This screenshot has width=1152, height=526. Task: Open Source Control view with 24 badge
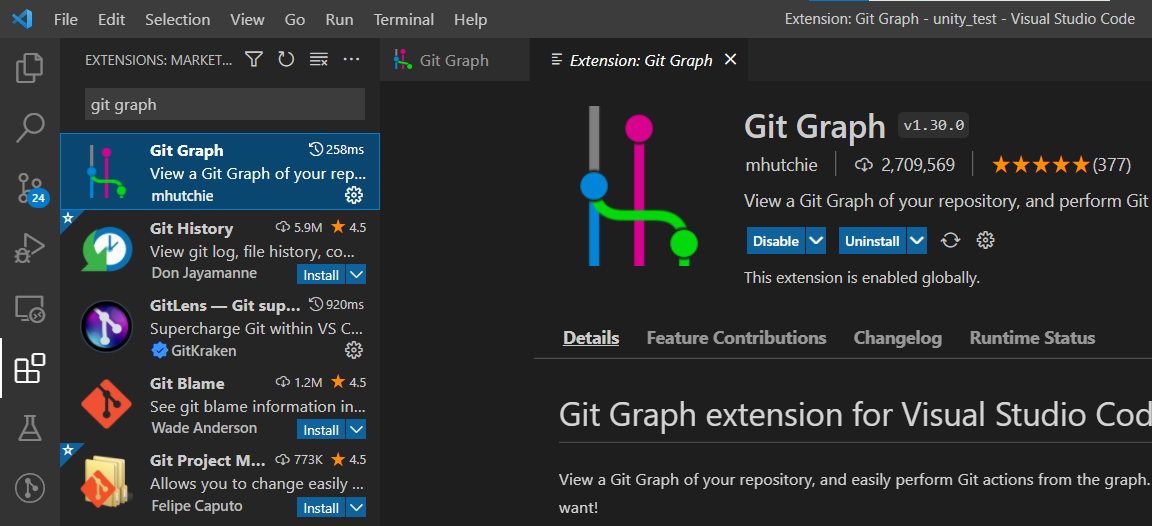(x=30, y=189)
